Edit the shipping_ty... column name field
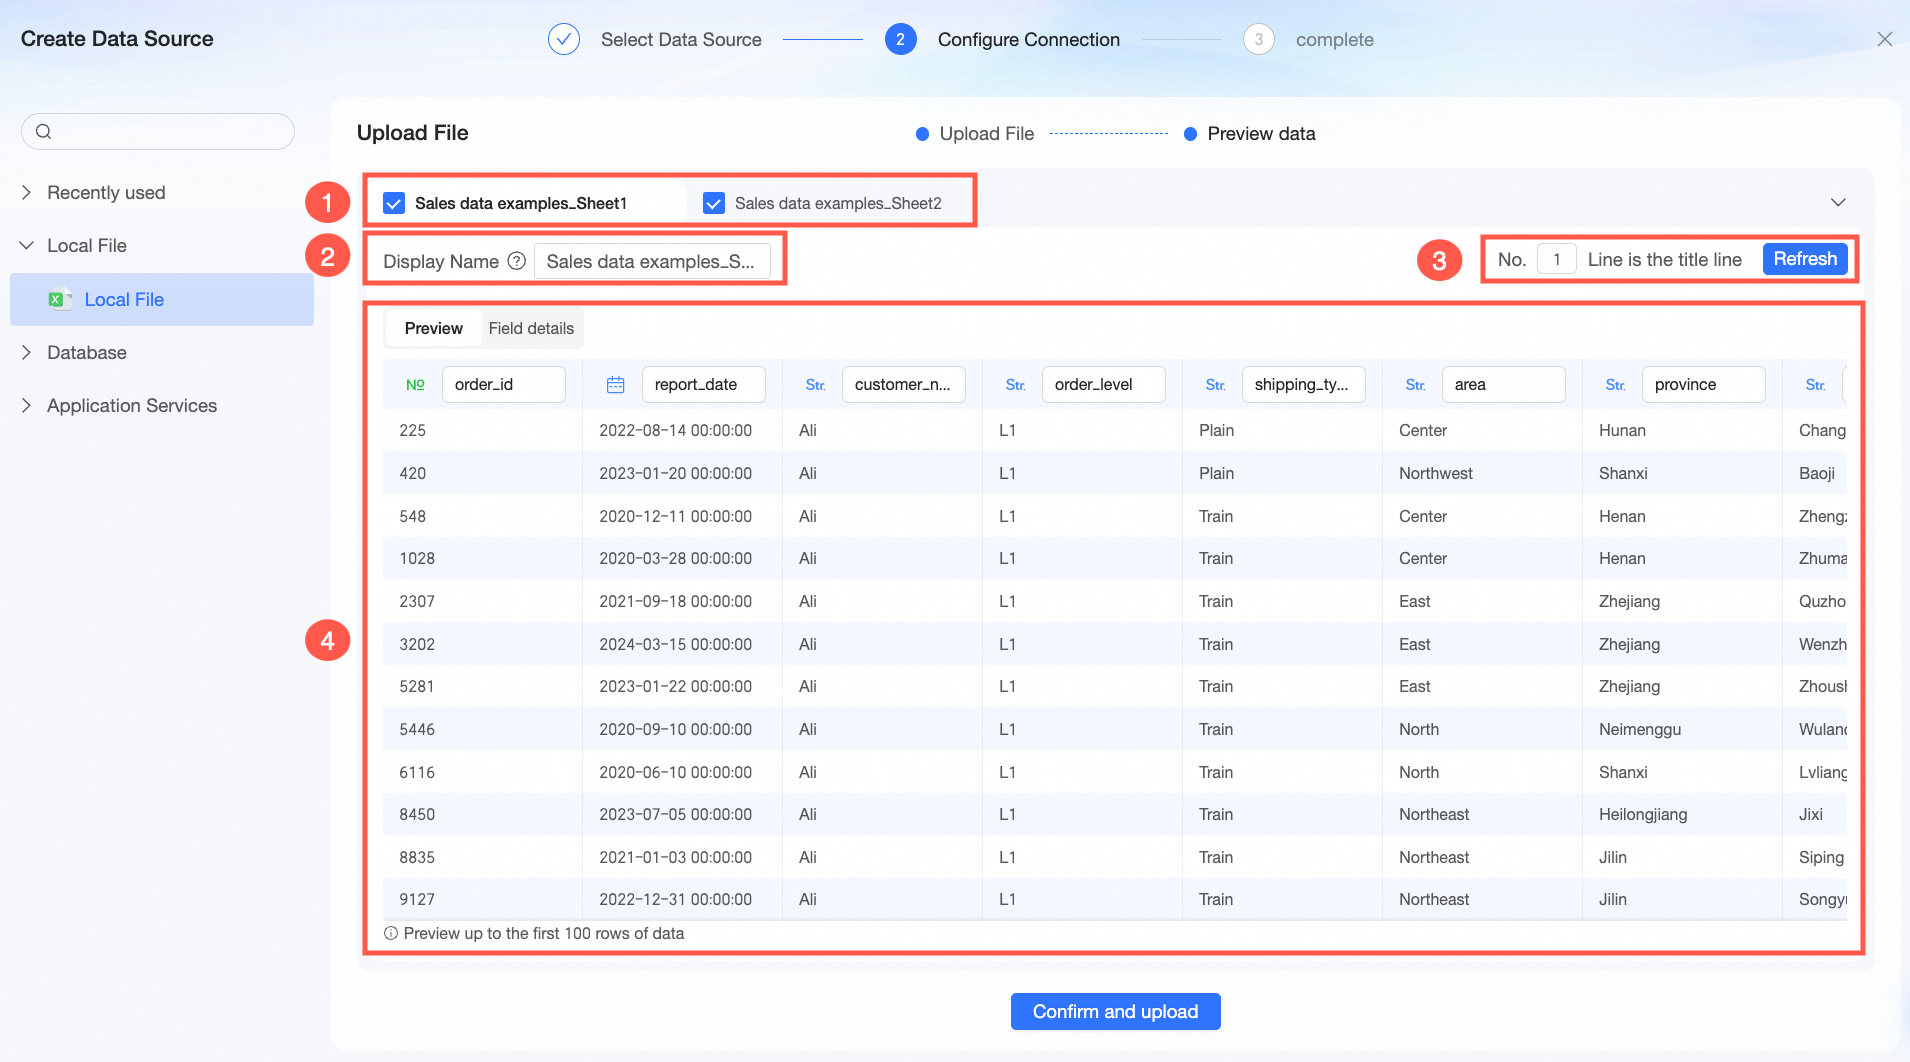The image size is (1910, 1062). [1304, 384]
